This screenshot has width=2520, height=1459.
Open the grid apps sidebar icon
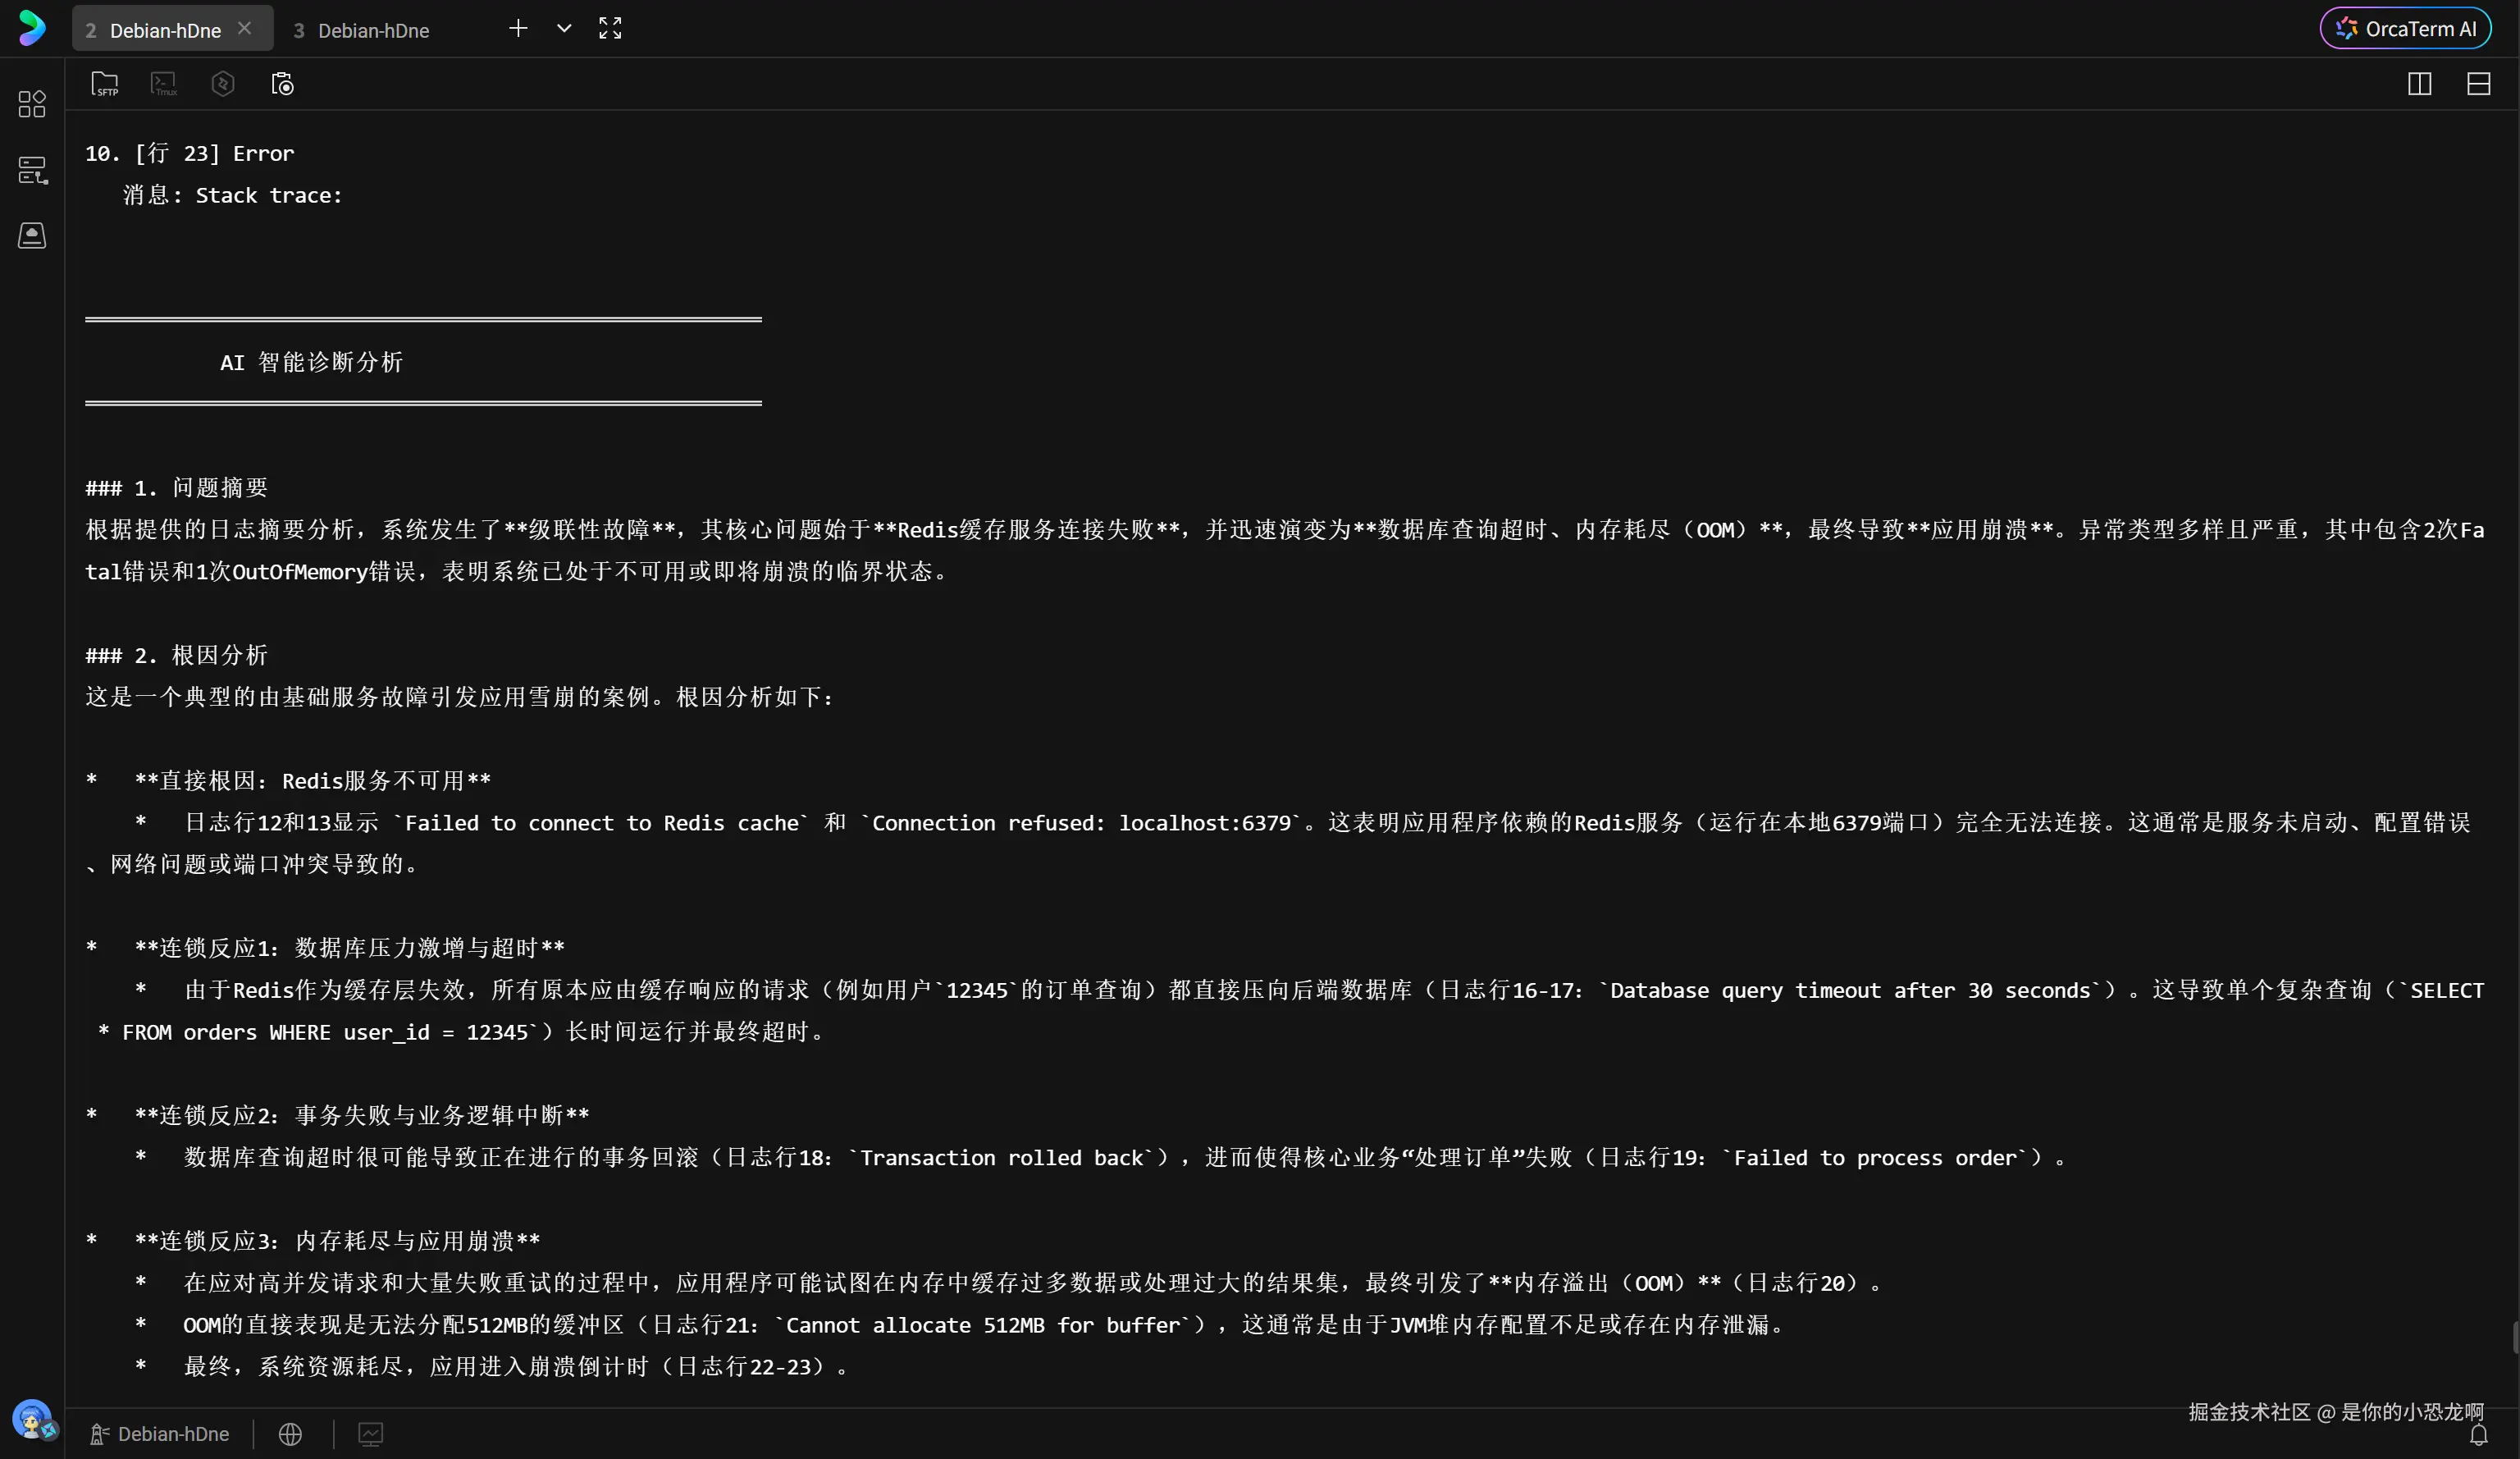point(32,104)
